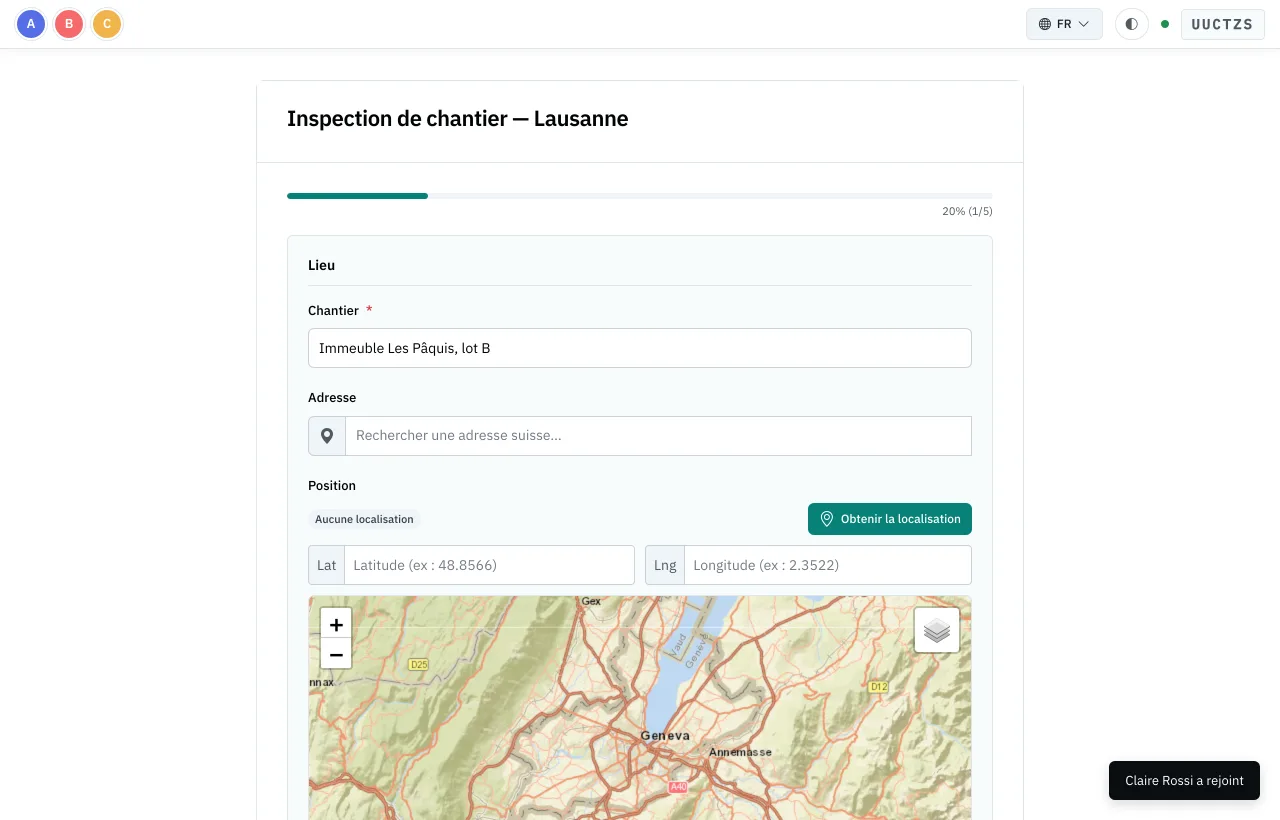Click Geneva on the map
The width and height of the screenshot is (1280, 820).
coord(665,735)
